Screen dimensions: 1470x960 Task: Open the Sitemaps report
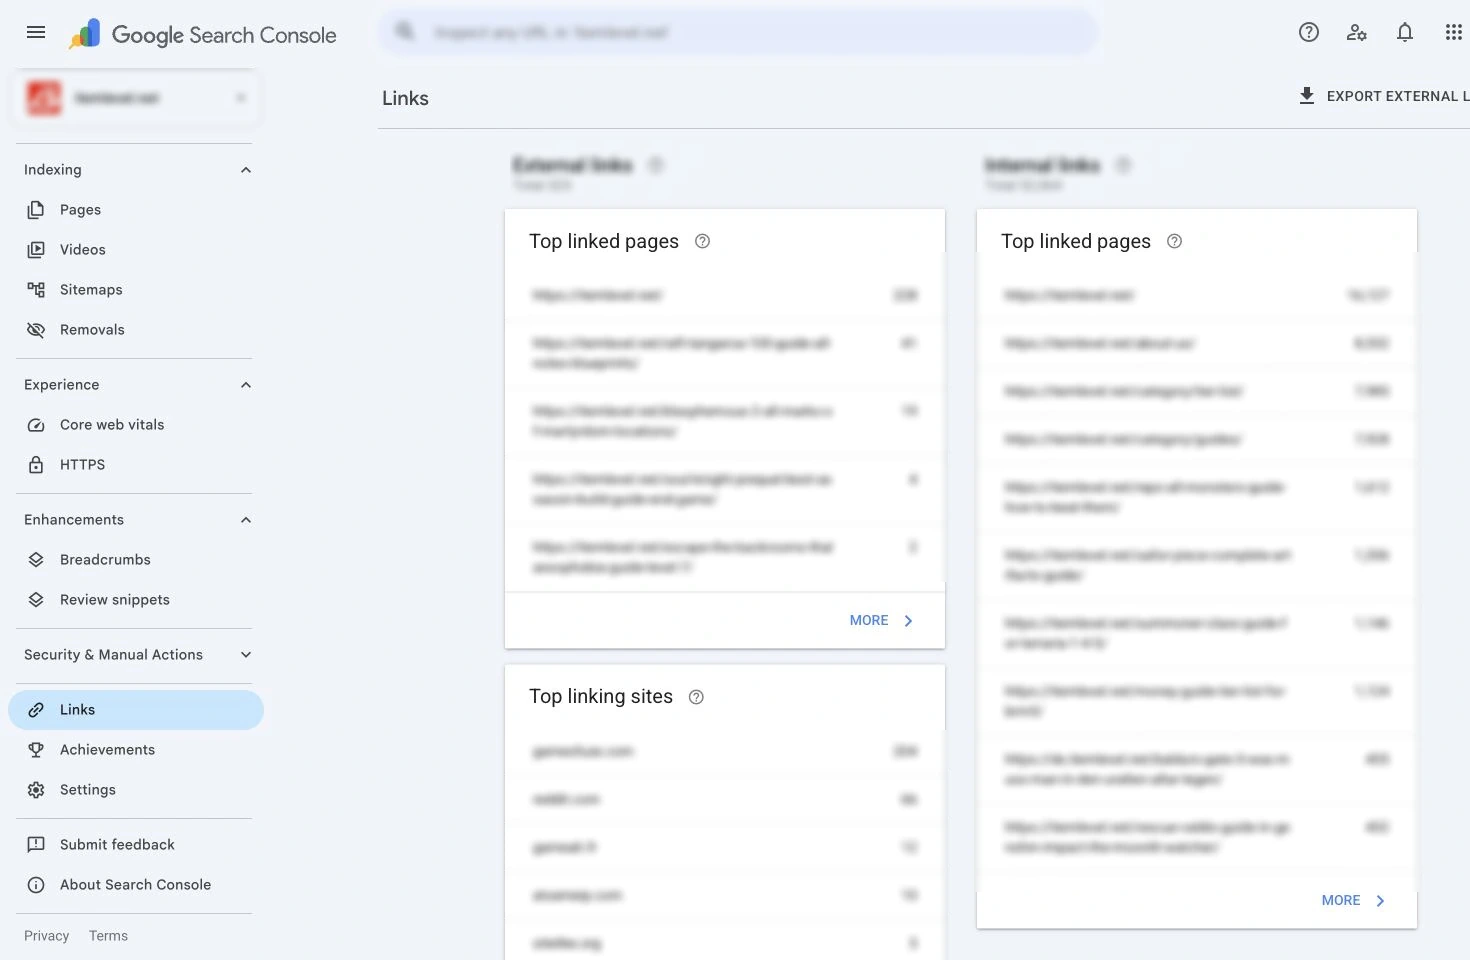click(x=136, y=290)
